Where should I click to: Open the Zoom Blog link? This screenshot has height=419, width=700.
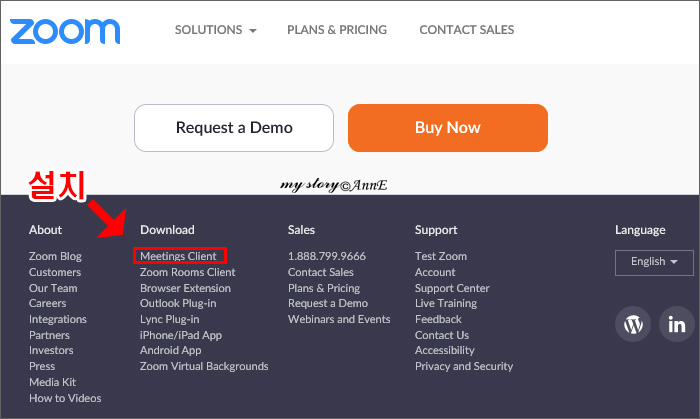55,256
